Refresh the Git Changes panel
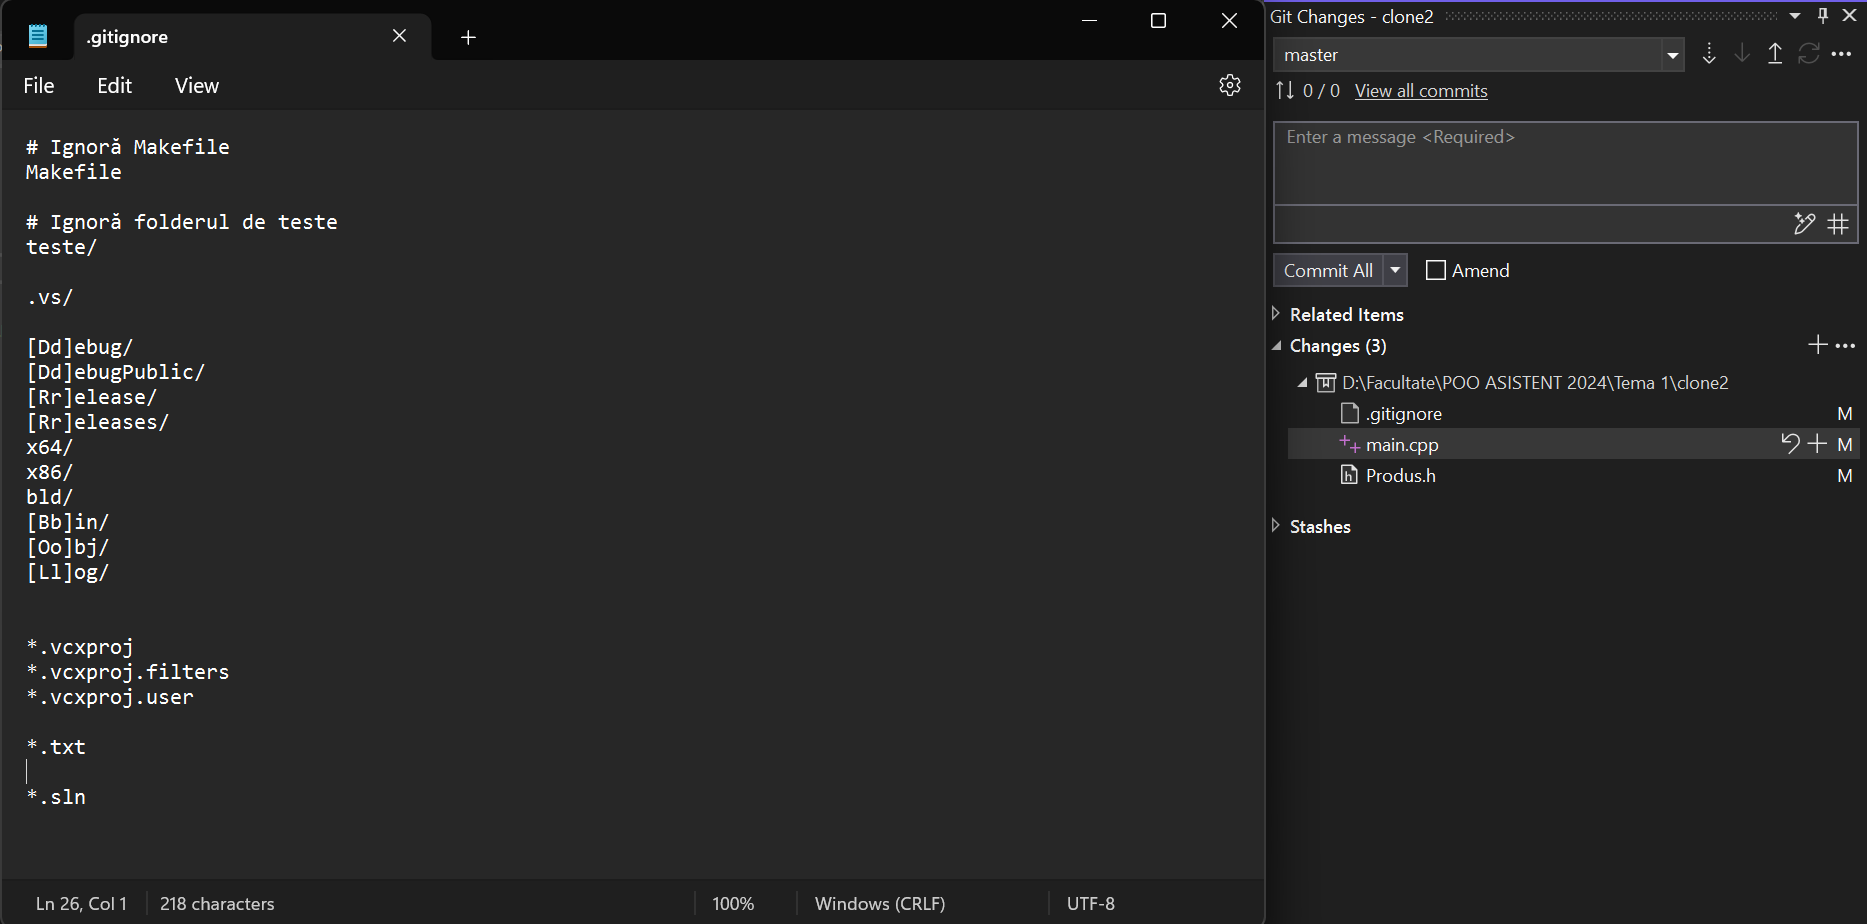1867x924 pixels. tap(1809, 54)
